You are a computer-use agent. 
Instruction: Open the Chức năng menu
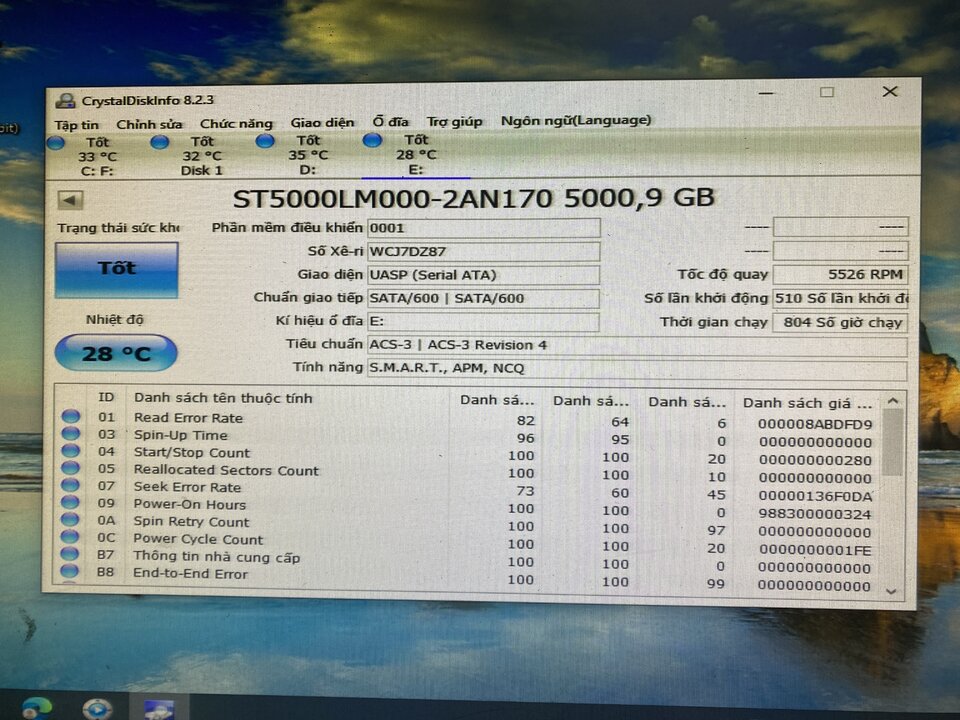click(236, 124)
